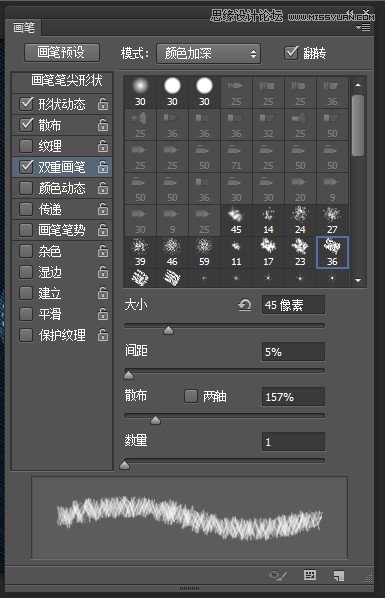The height and width of the screenshot is (598, 385).
Task: Select the brush tip sized 17
Action: 268,252
